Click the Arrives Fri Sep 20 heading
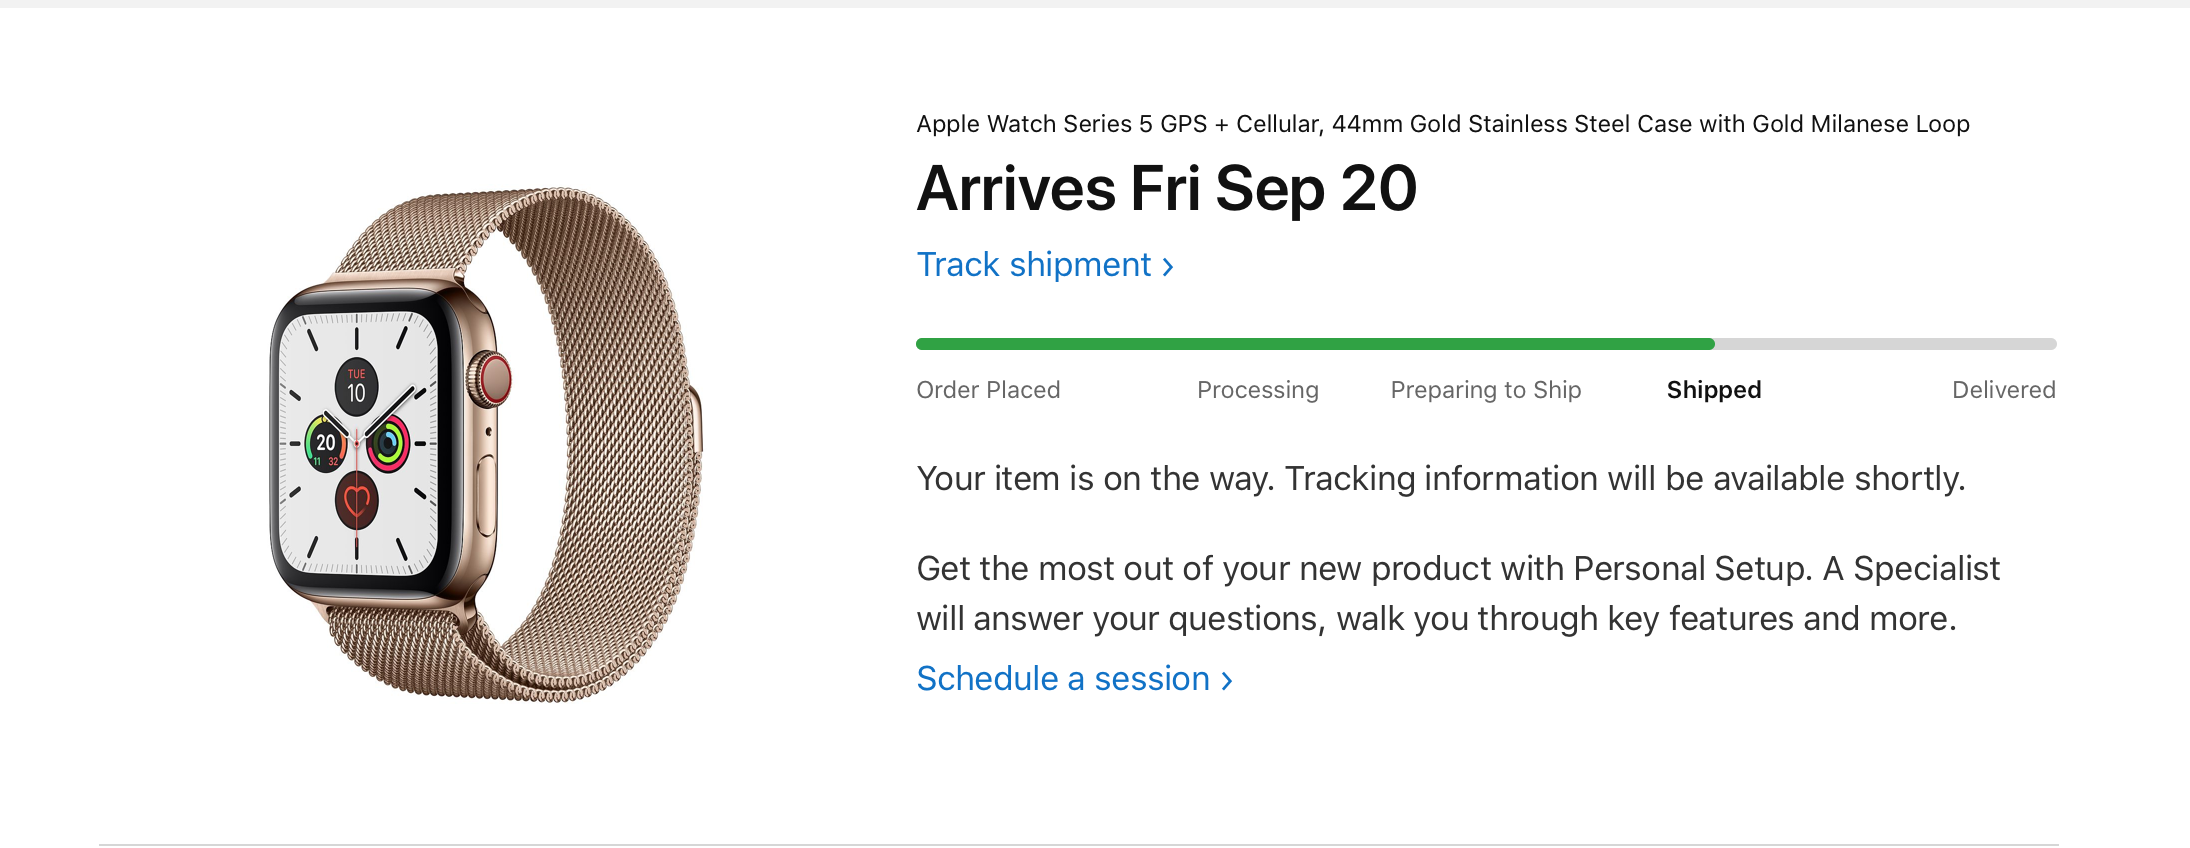 [1167, 189]
